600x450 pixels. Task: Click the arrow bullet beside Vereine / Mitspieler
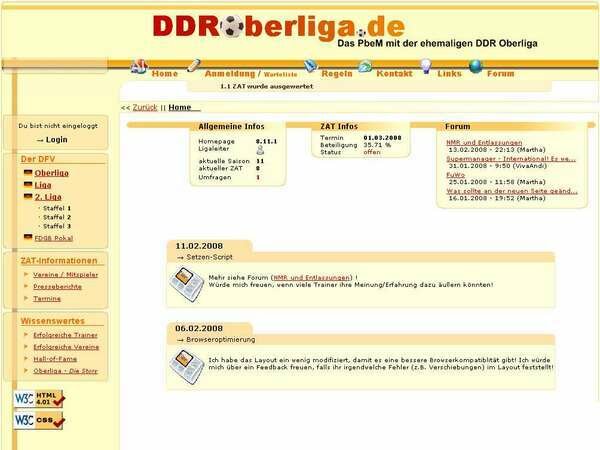26,274
